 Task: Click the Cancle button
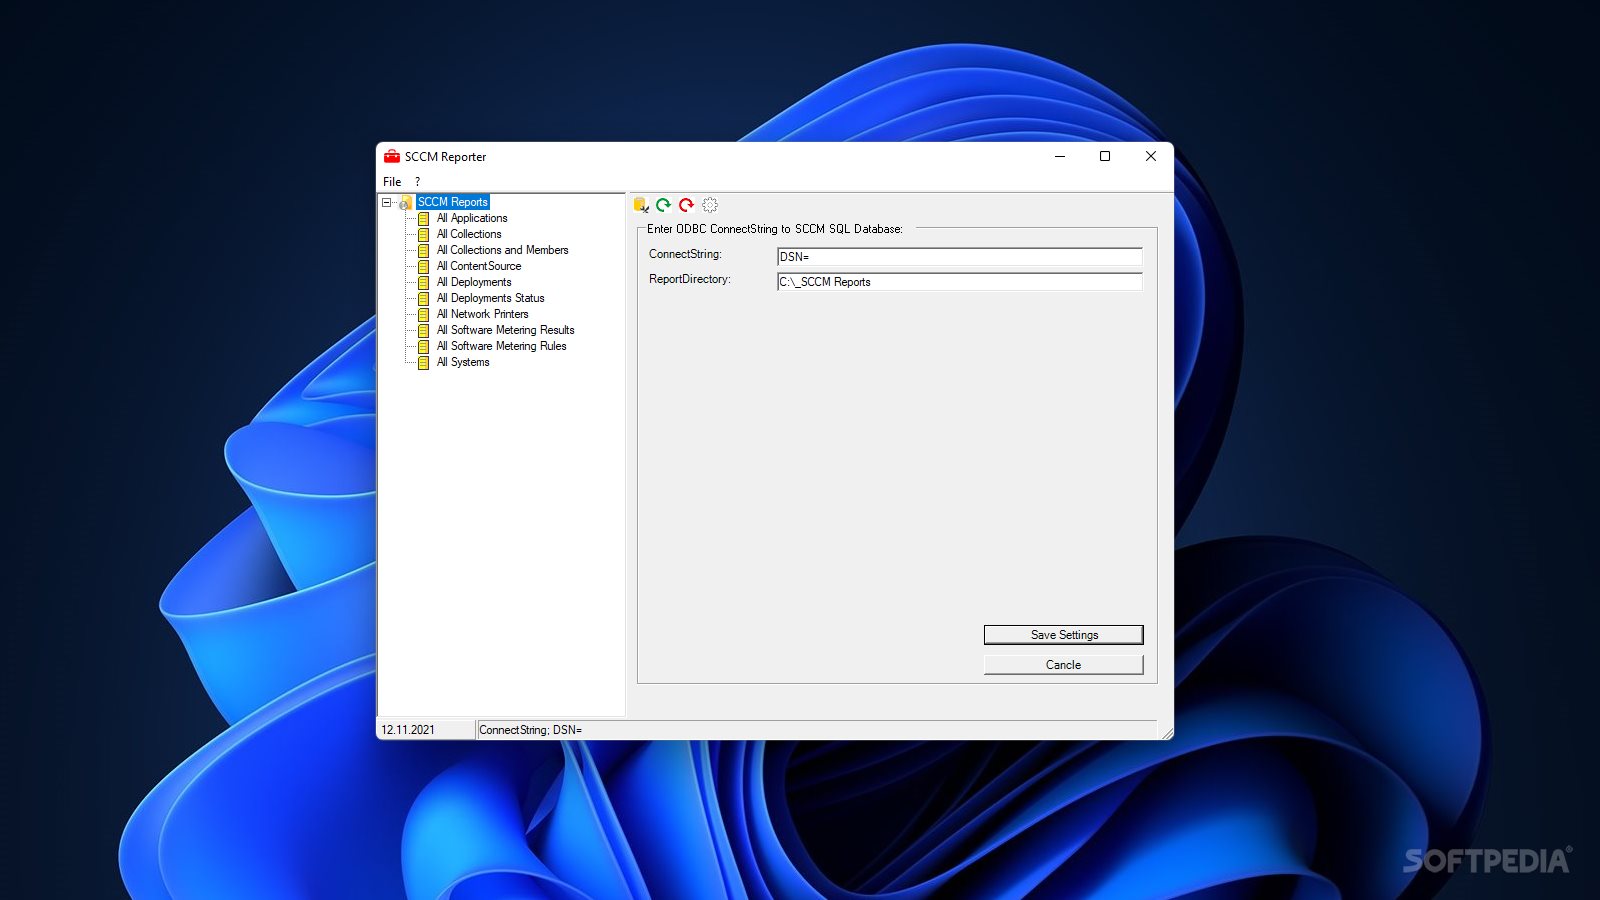(x=1064, y=665)
